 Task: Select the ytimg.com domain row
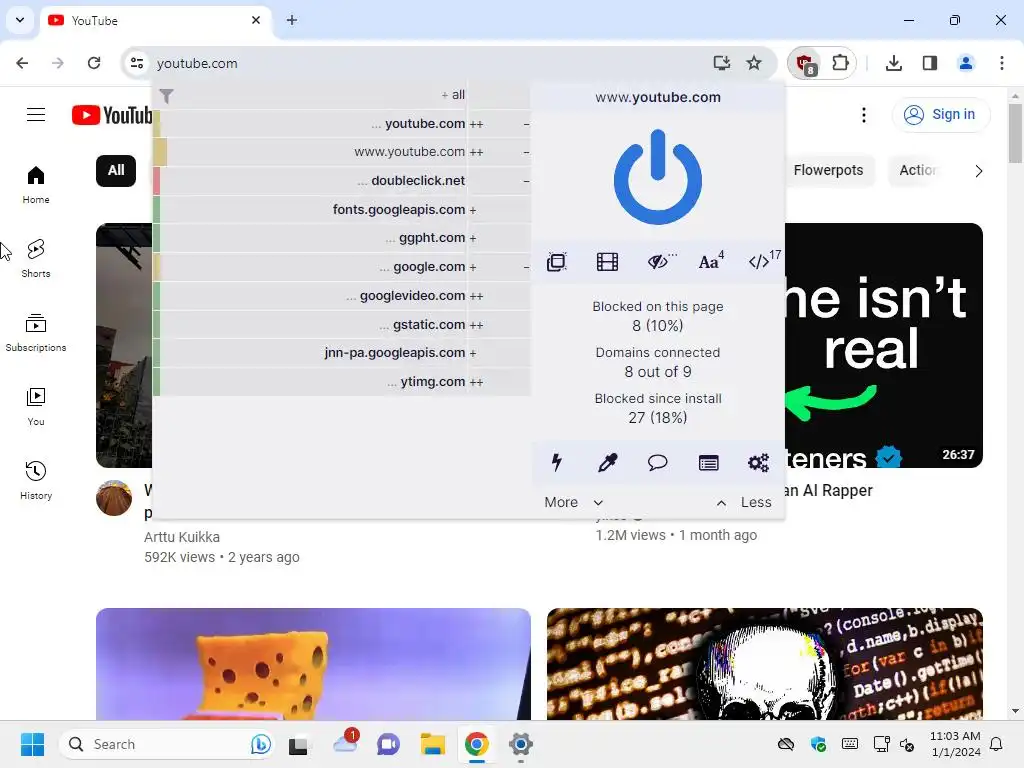[x=342, y=381]
